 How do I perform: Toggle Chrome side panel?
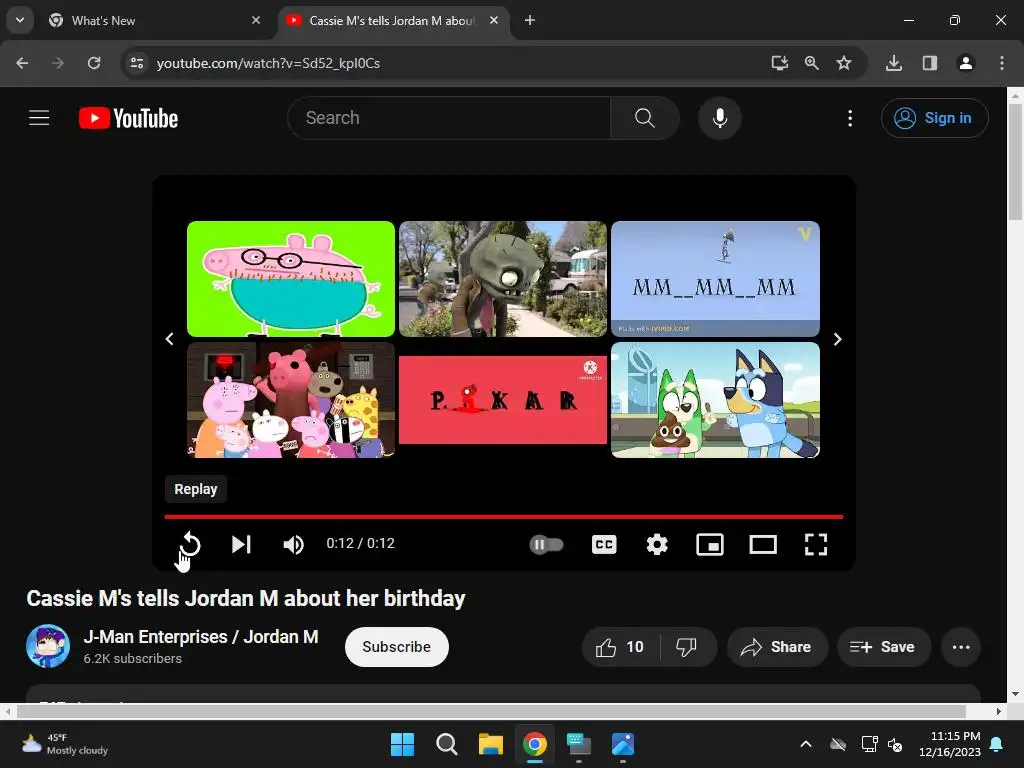(930, 63)
